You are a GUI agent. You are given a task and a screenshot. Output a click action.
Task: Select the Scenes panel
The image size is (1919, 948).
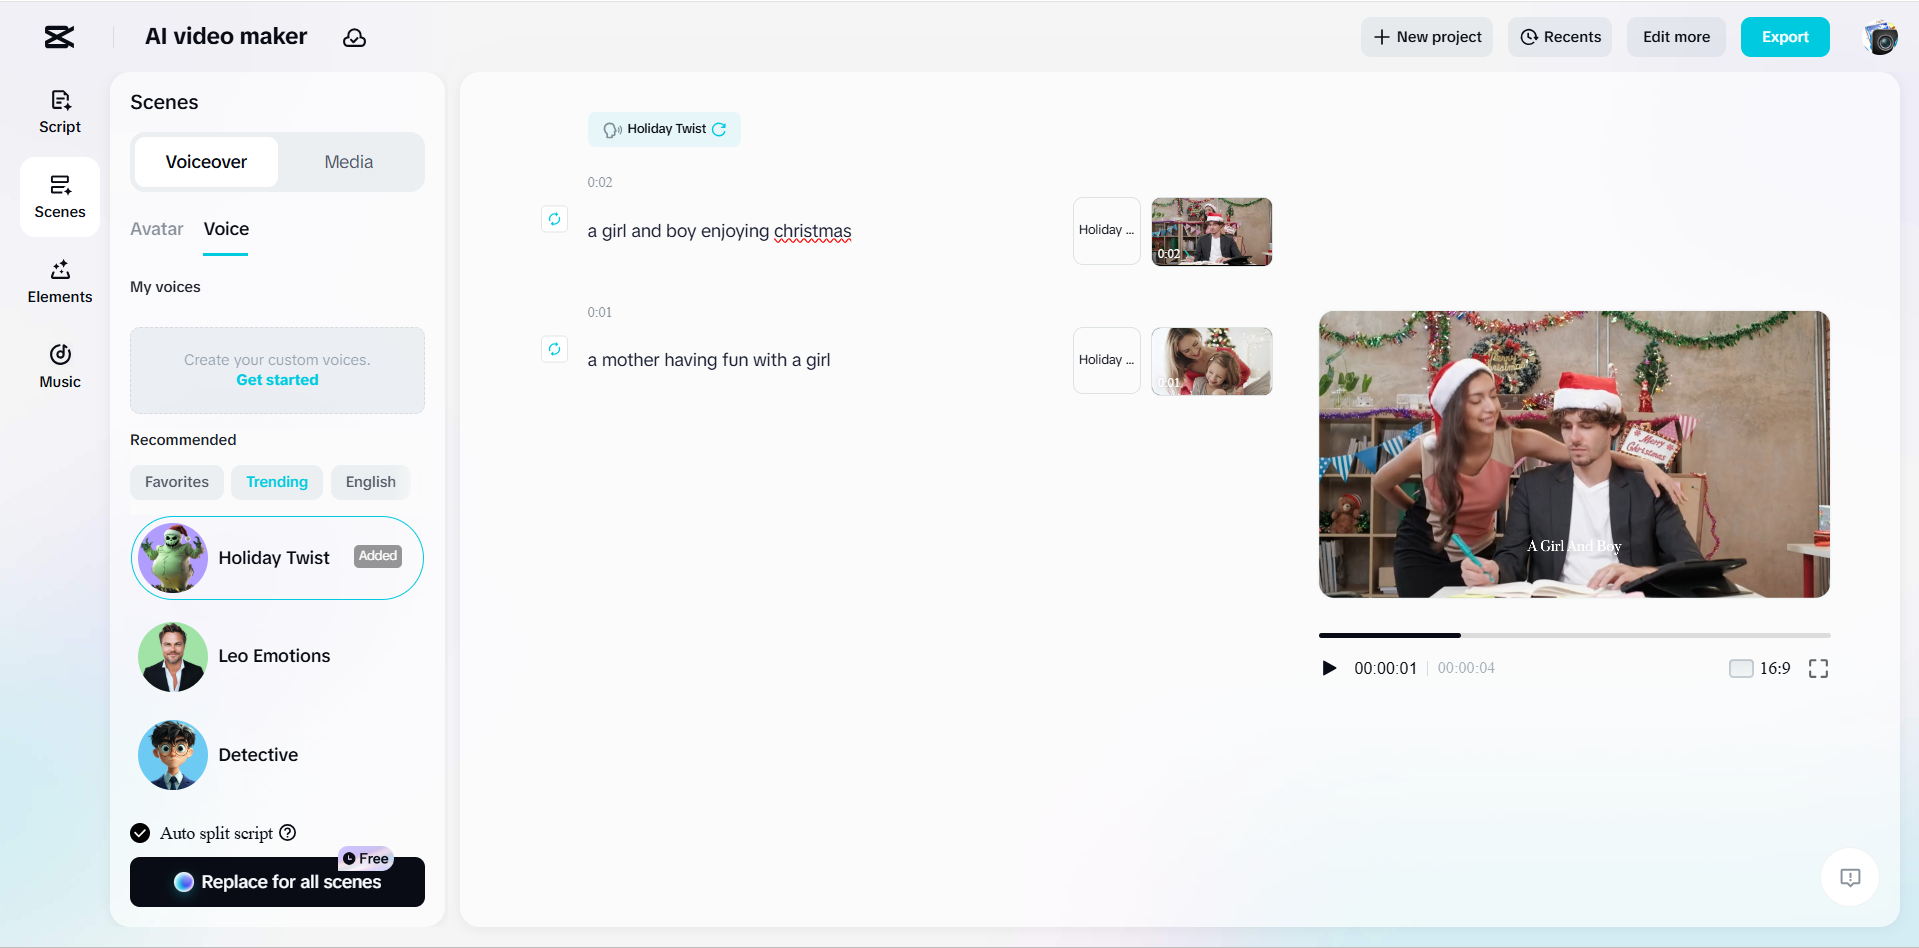[59, 196]
